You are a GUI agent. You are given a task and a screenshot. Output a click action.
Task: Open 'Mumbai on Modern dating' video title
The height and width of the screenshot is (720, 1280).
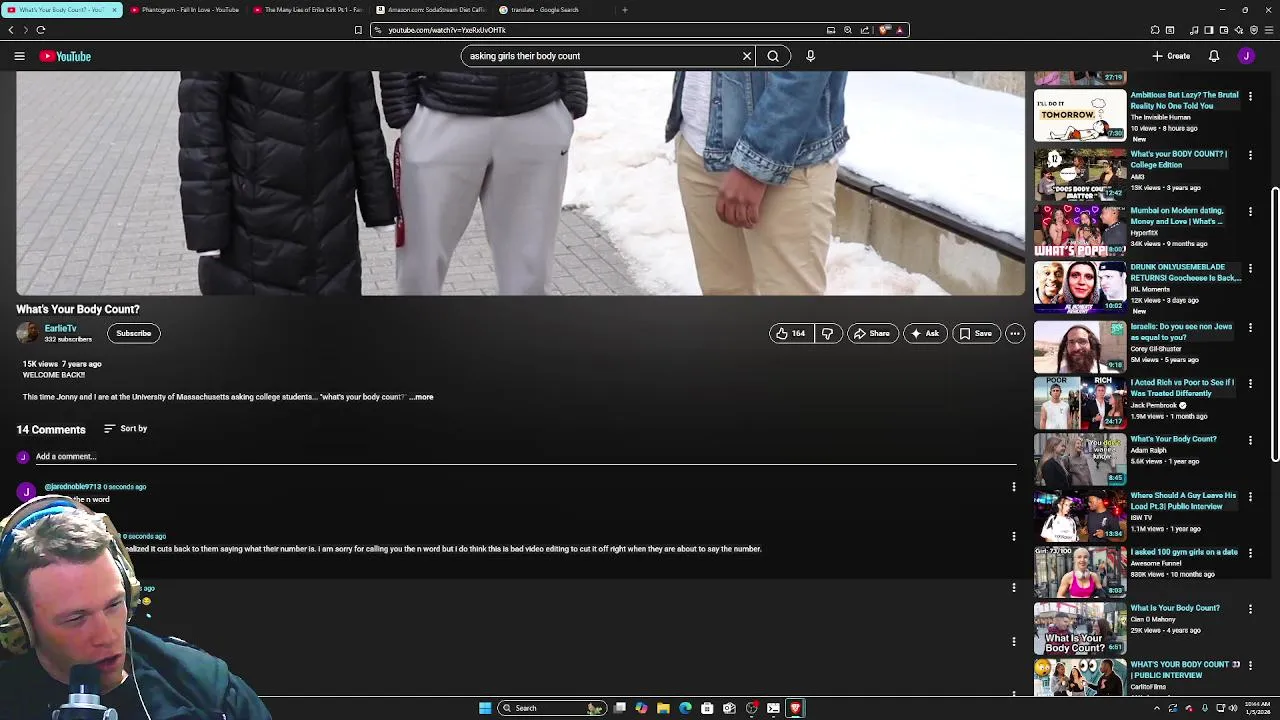pos(1177,216)
